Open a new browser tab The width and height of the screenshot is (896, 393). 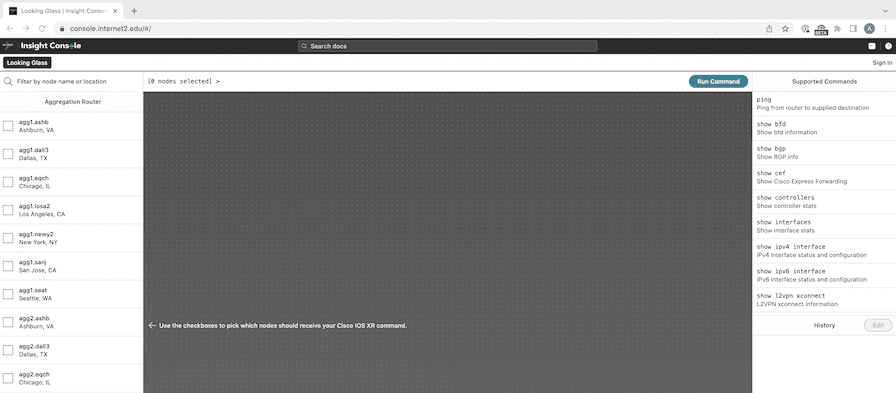[134, 11]
